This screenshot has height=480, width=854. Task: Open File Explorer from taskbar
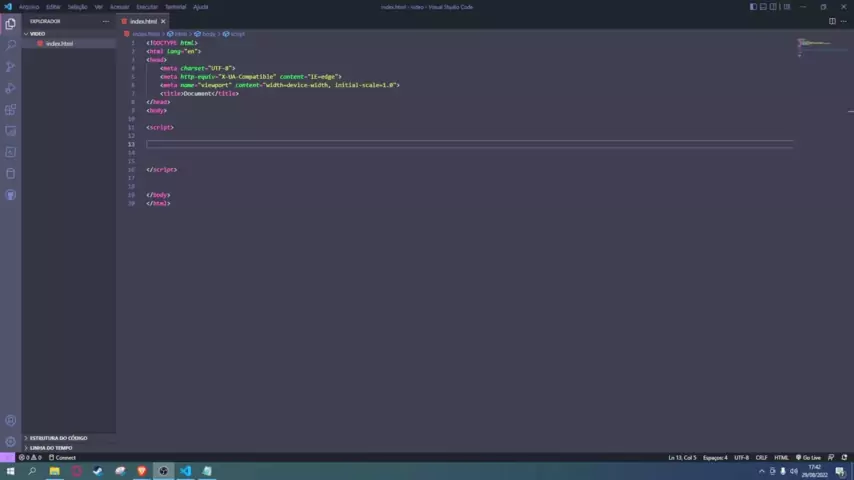coord(54,471)
